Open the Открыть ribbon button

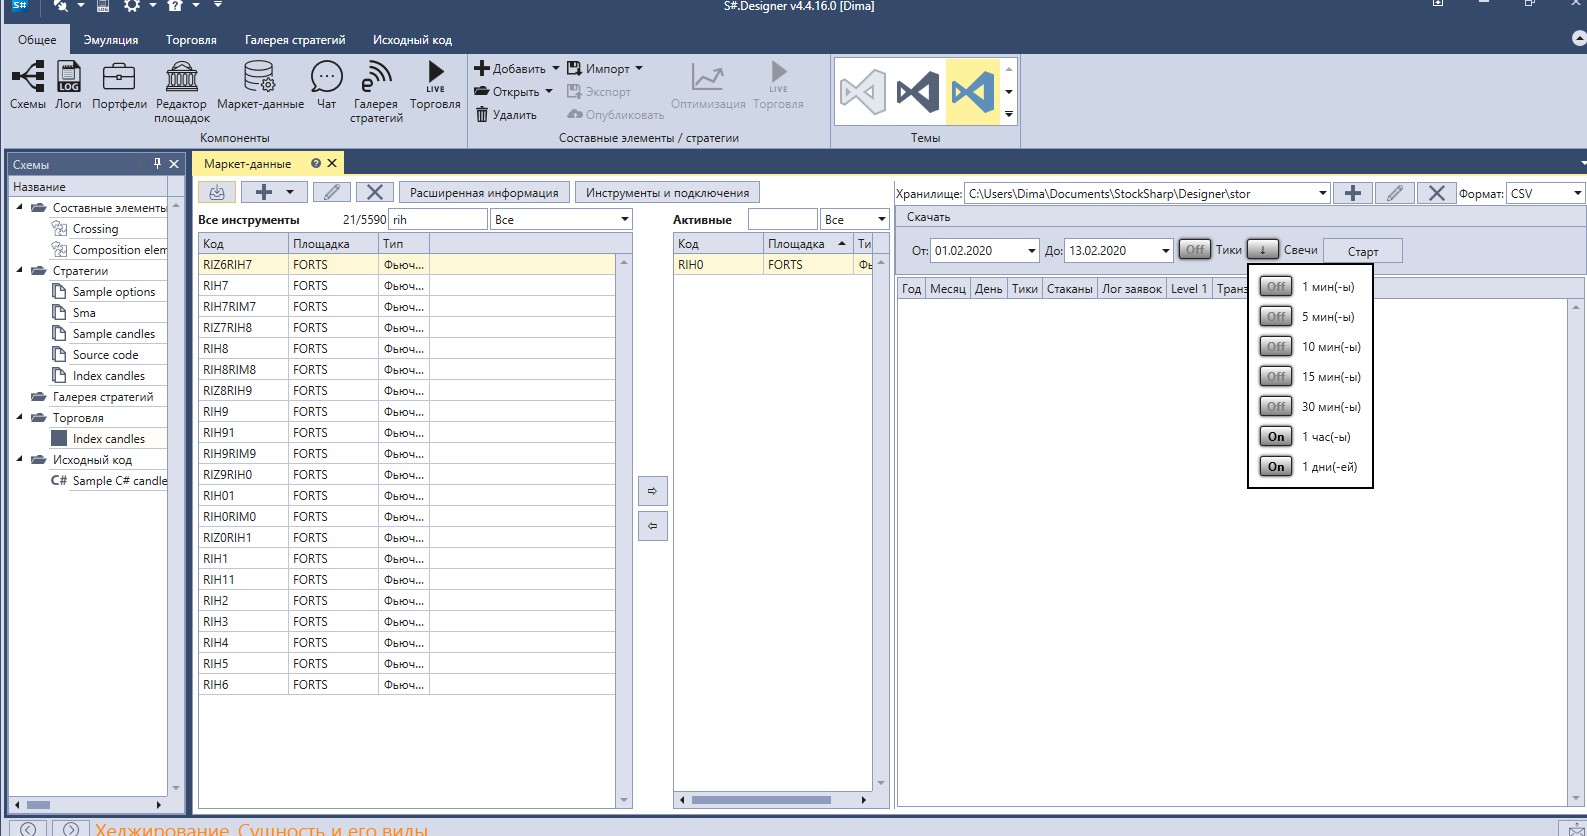(513, 92)
